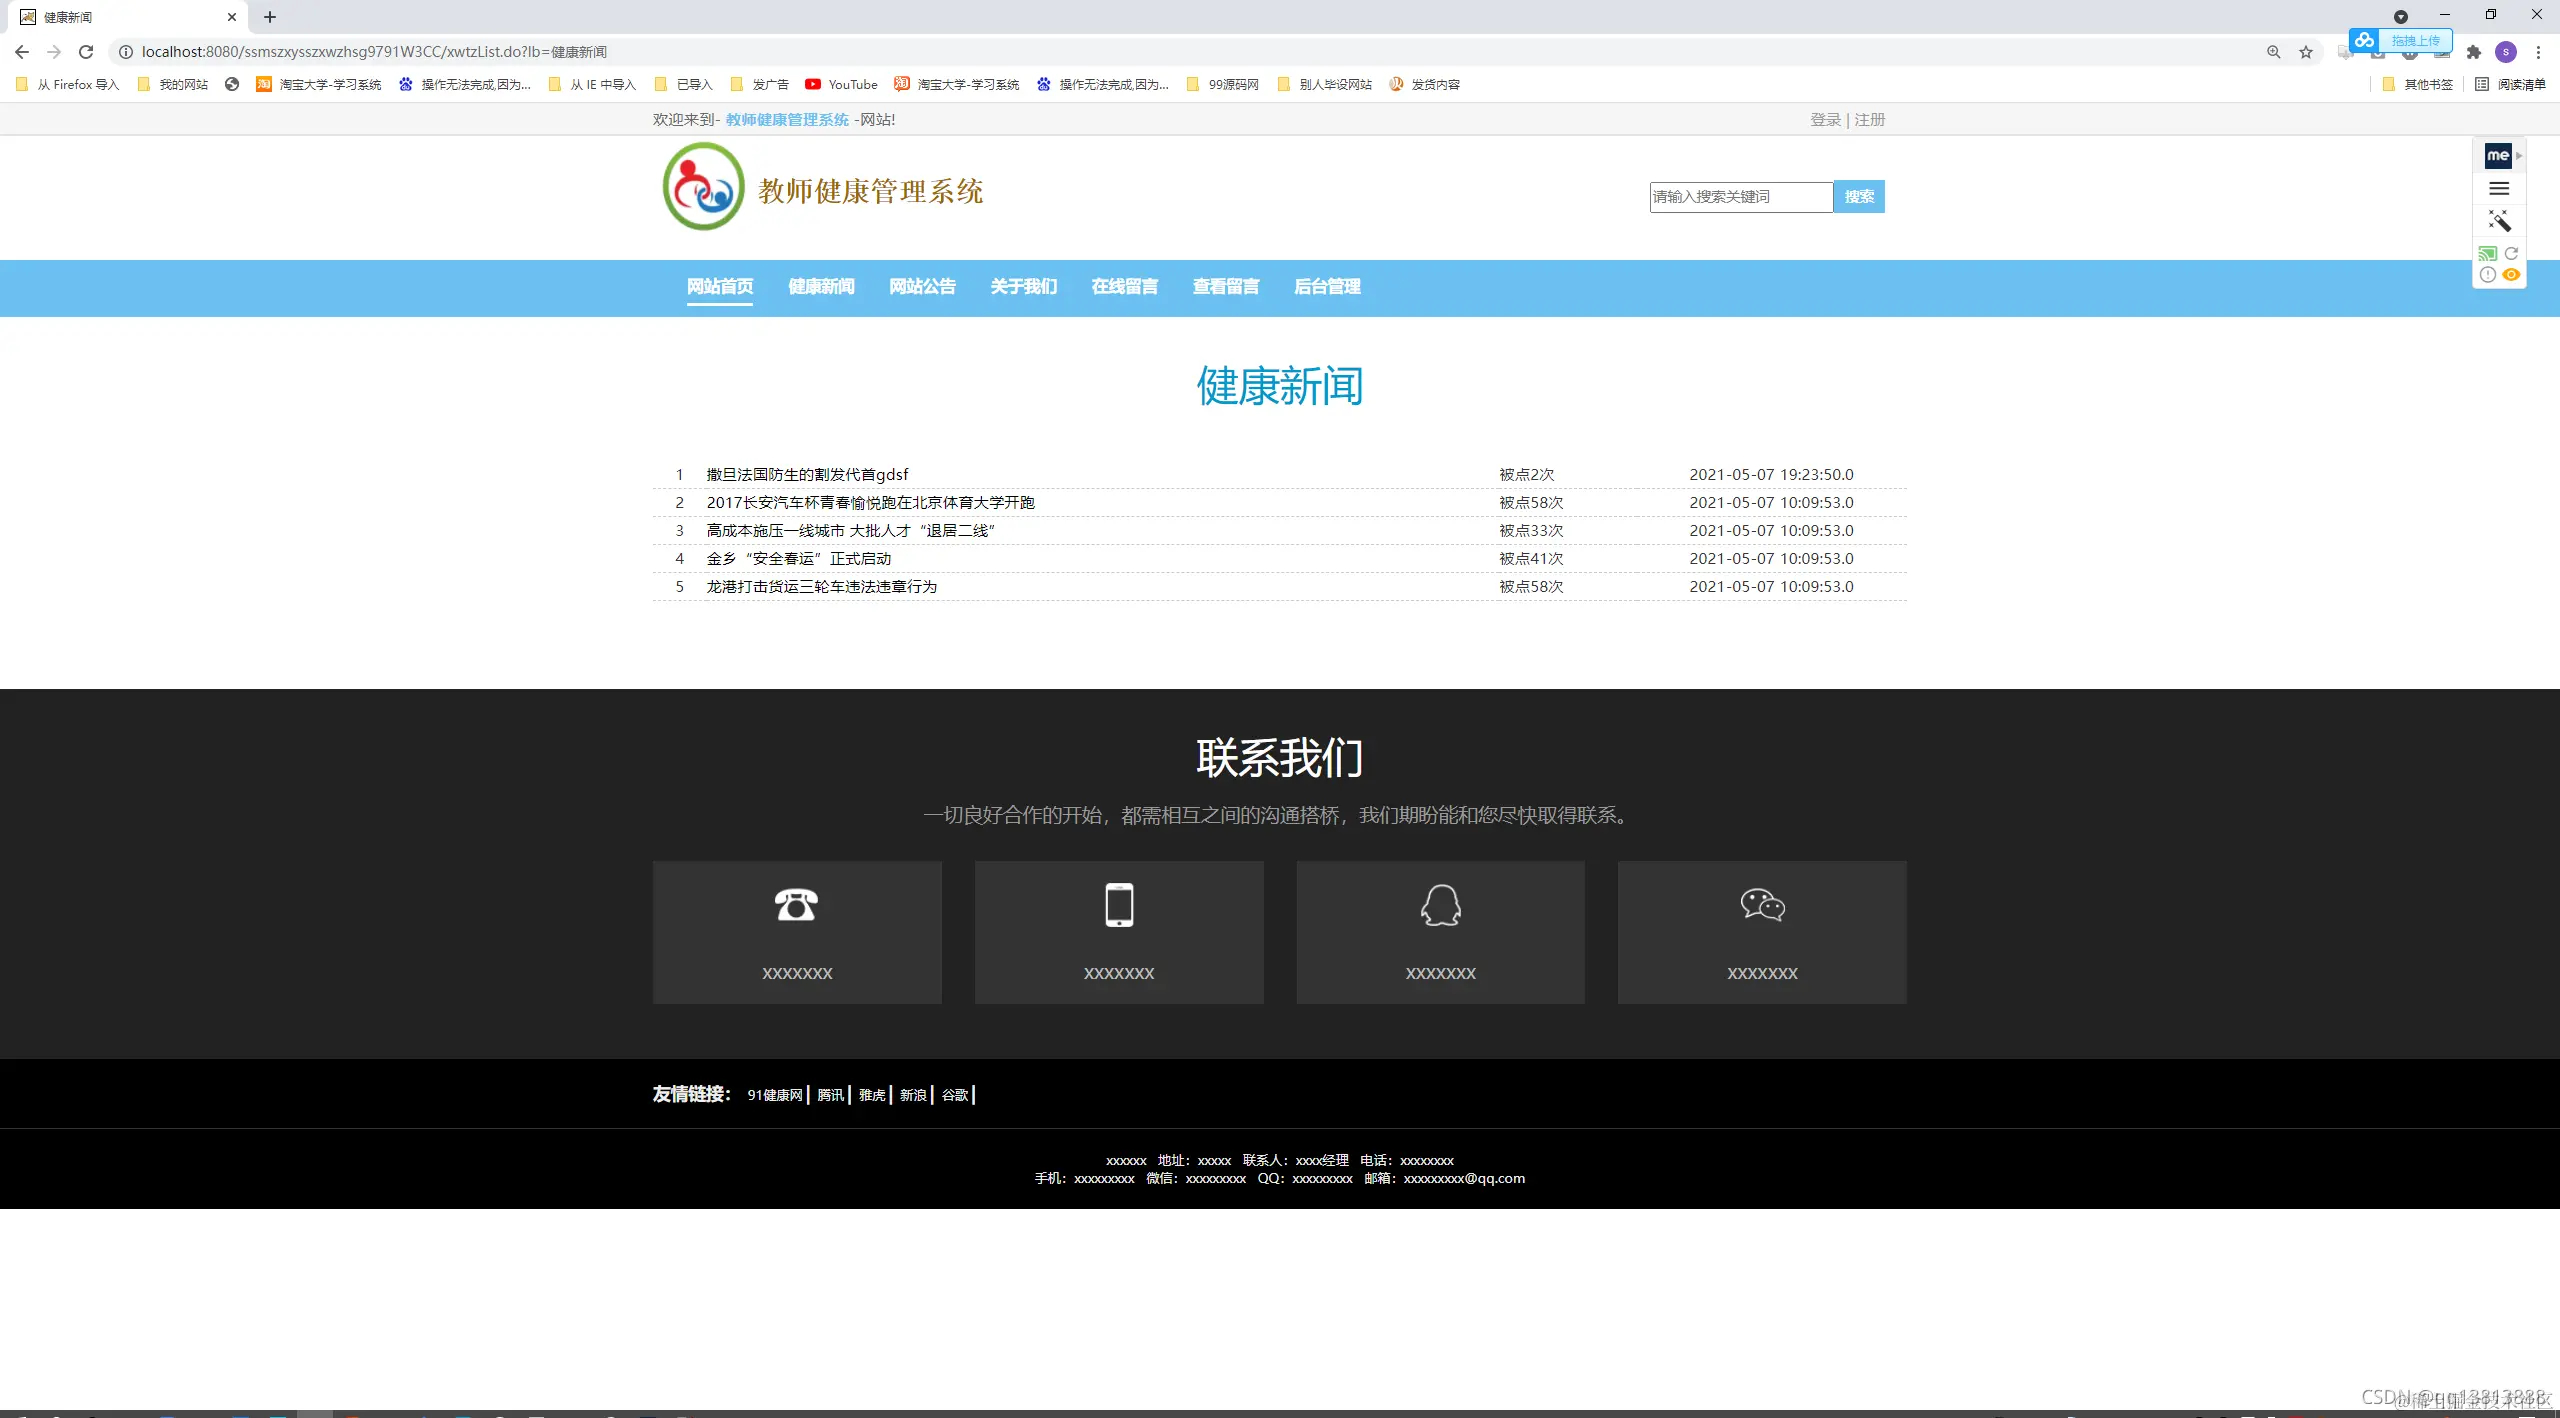Click the phone contact icon
The width and height of the screenshot is (2560, 1418).
coord(796,905)
